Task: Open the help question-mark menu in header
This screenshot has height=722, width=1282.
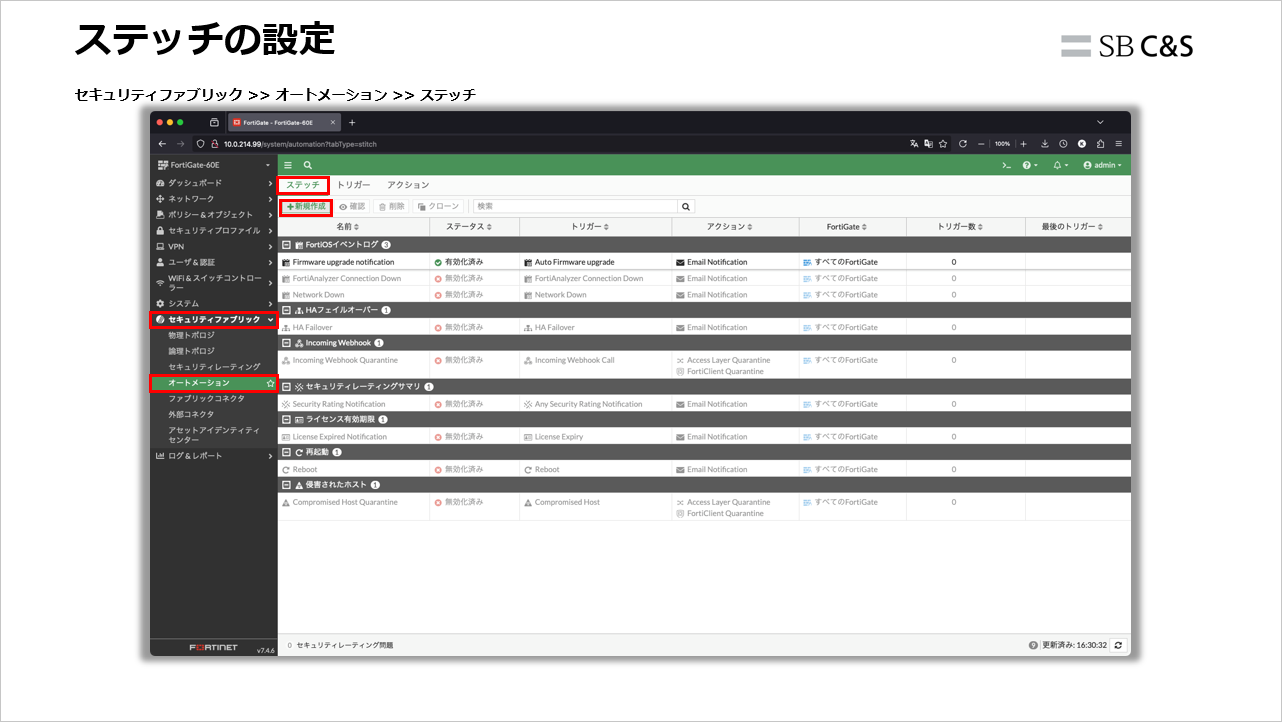Action: [1029, 165]
